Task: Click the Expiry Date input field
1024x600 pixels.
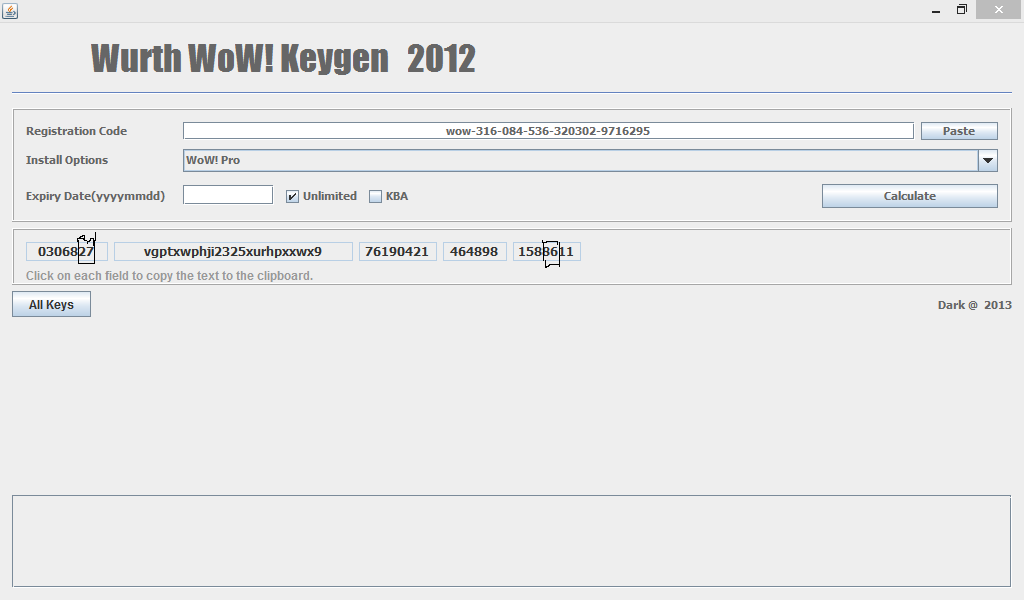Action: click(x=227, y=194)
